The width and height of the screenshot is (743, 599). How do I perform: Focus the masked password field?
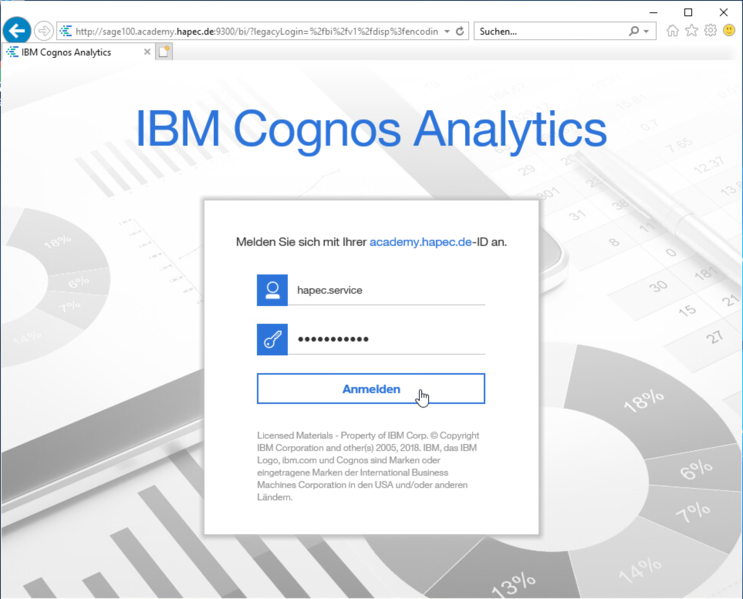coord(388,340)
